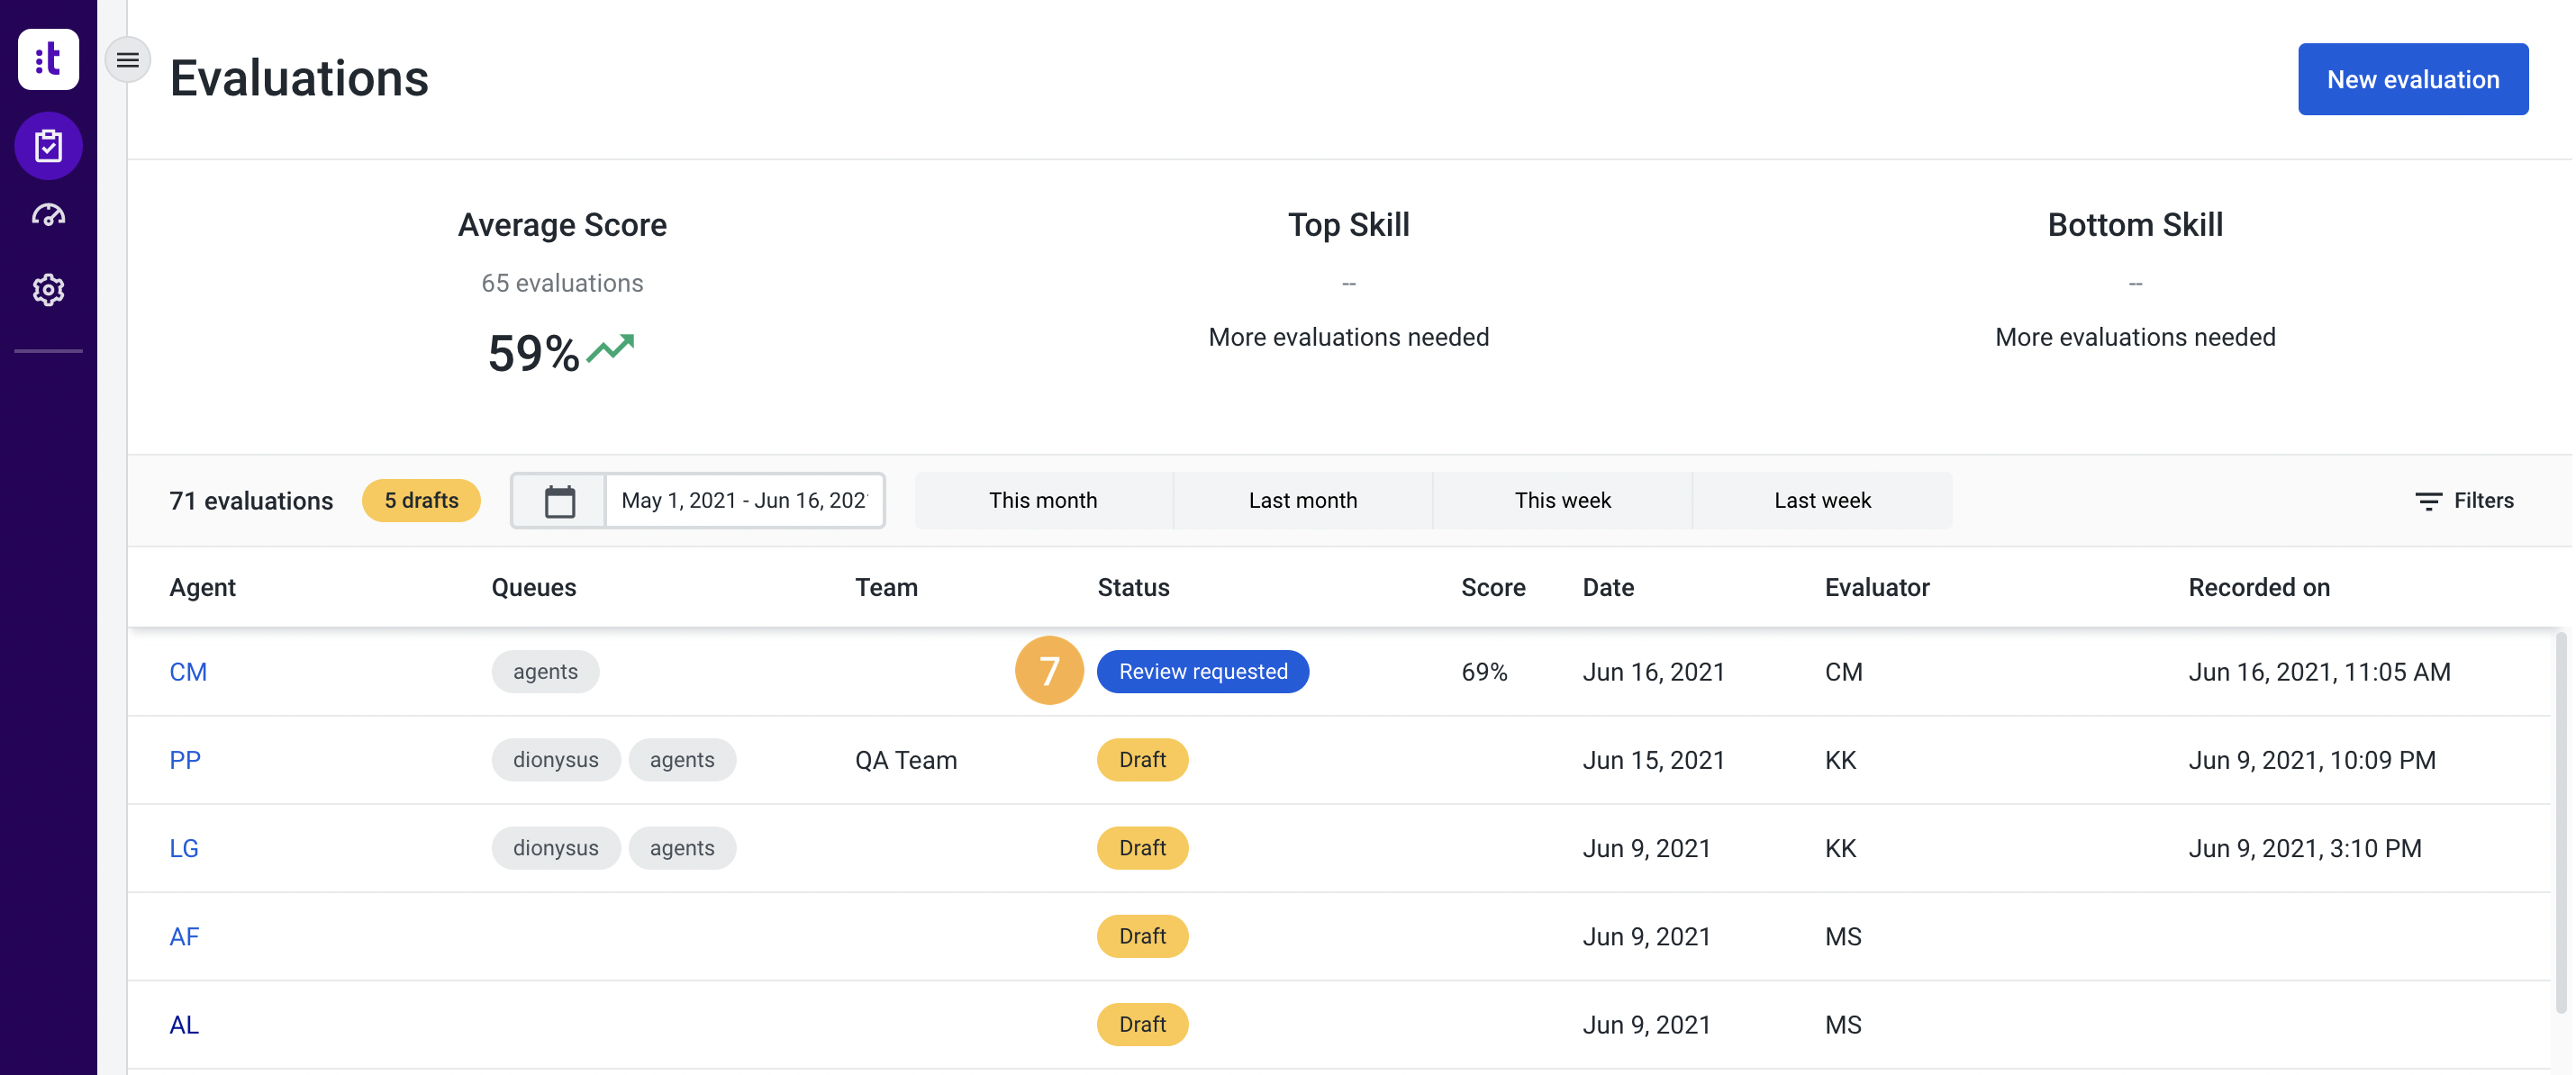Click evaluator KK in PP row
The height and width of the screenshot is (1075, 2576).
1840,760
